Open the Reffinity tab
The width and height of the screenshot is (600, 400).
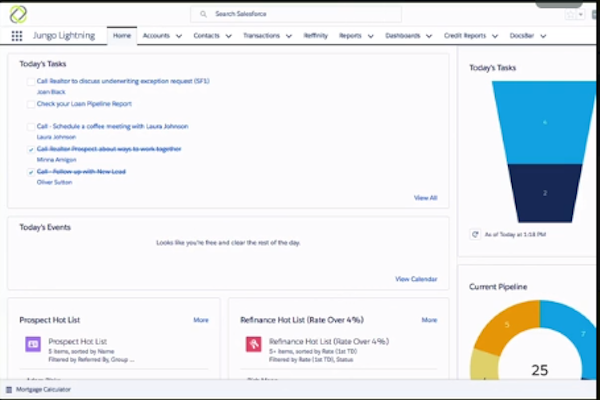316,36
